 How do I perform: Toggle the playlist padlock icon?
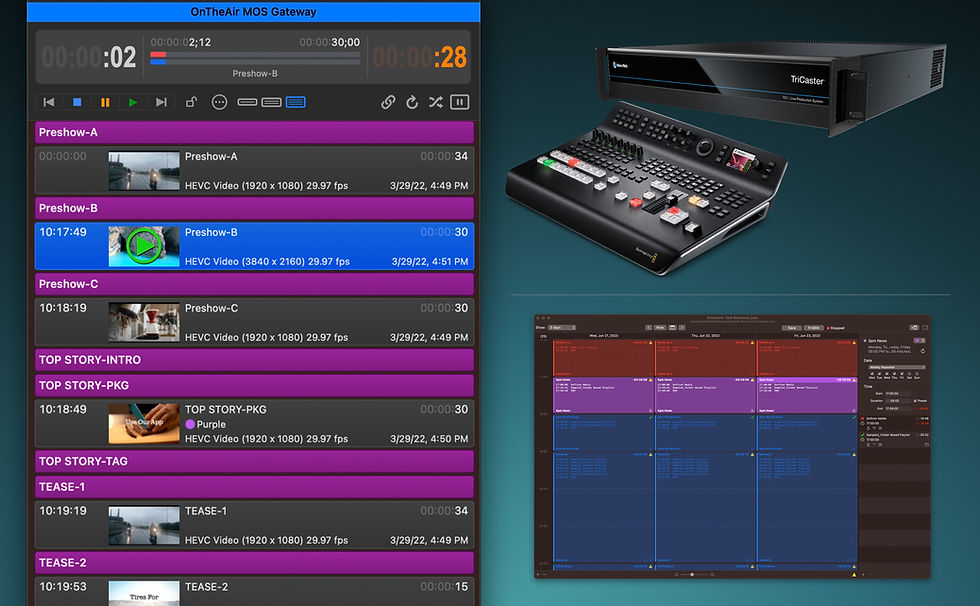coord(191,102)
